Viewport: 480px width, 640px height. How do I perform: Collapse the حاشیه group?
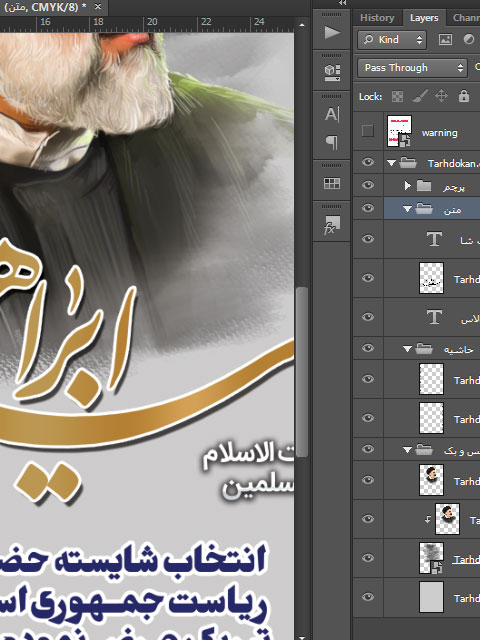tap(407, 349)
